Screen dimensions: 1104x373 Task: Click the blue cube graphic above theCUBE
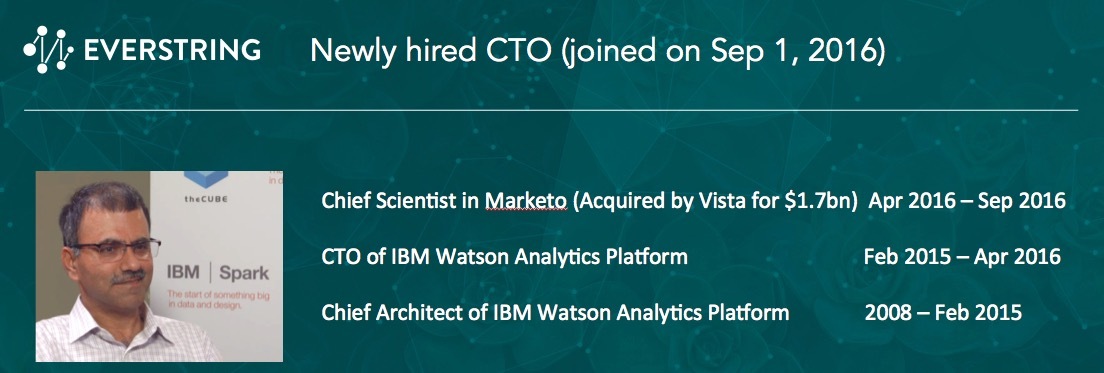(x=206, y=180)
